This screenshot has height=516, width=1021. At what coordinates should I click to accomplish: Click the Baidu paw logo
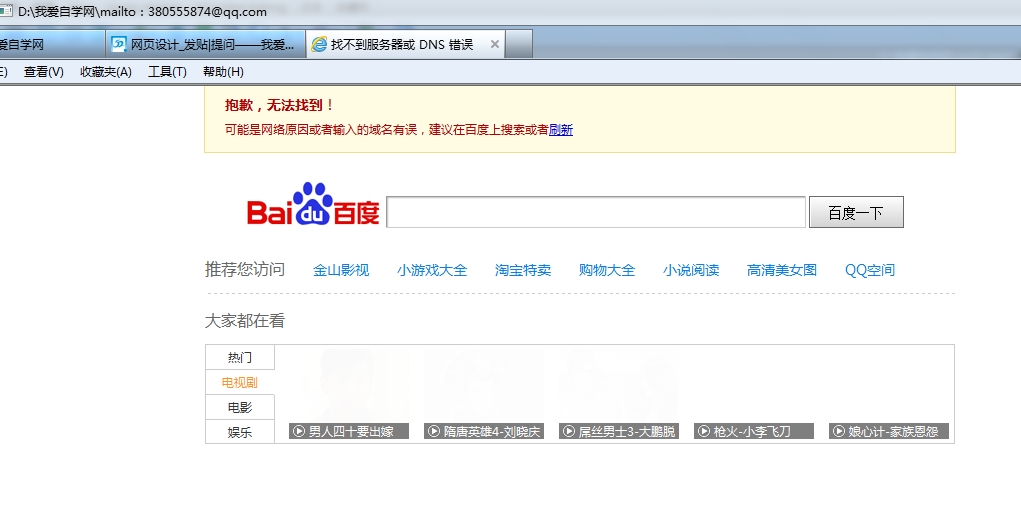pyautogui.click(x=313, y=204)
